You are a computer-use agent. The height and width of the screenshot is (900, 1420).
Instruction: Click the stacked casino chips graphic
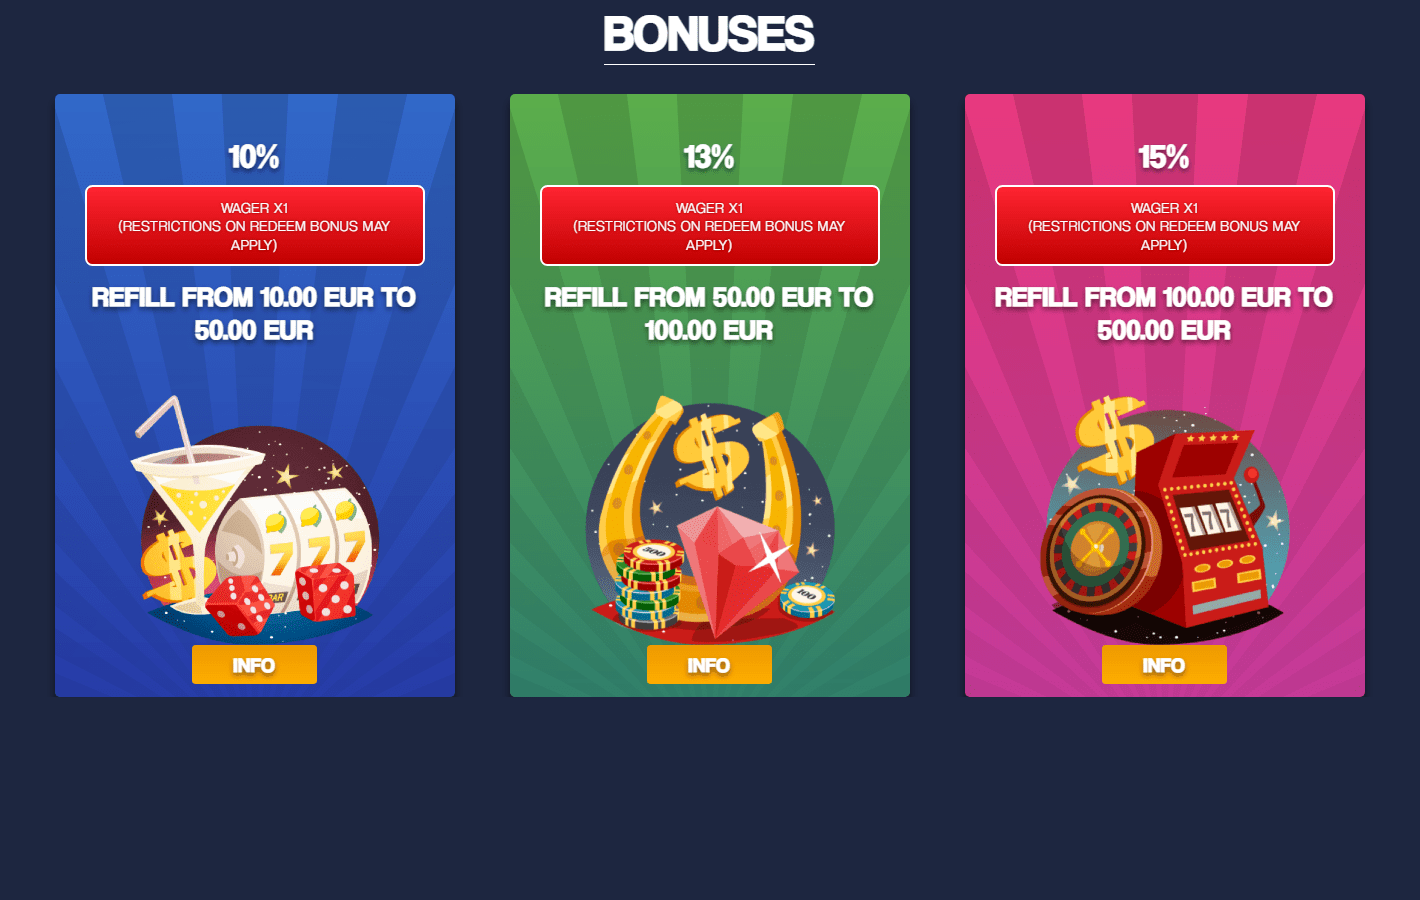[650, 583]
